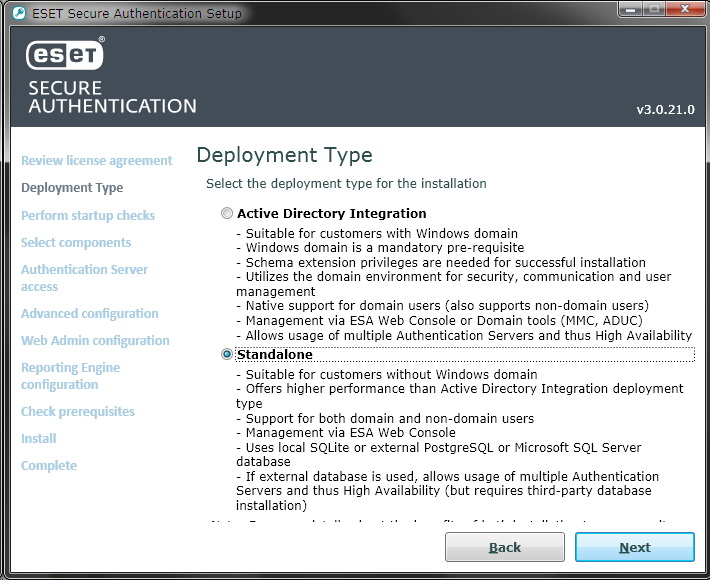This screenshot has height=580, width=710.
Task: Close the ESET setup window
Action: [685, 9]
